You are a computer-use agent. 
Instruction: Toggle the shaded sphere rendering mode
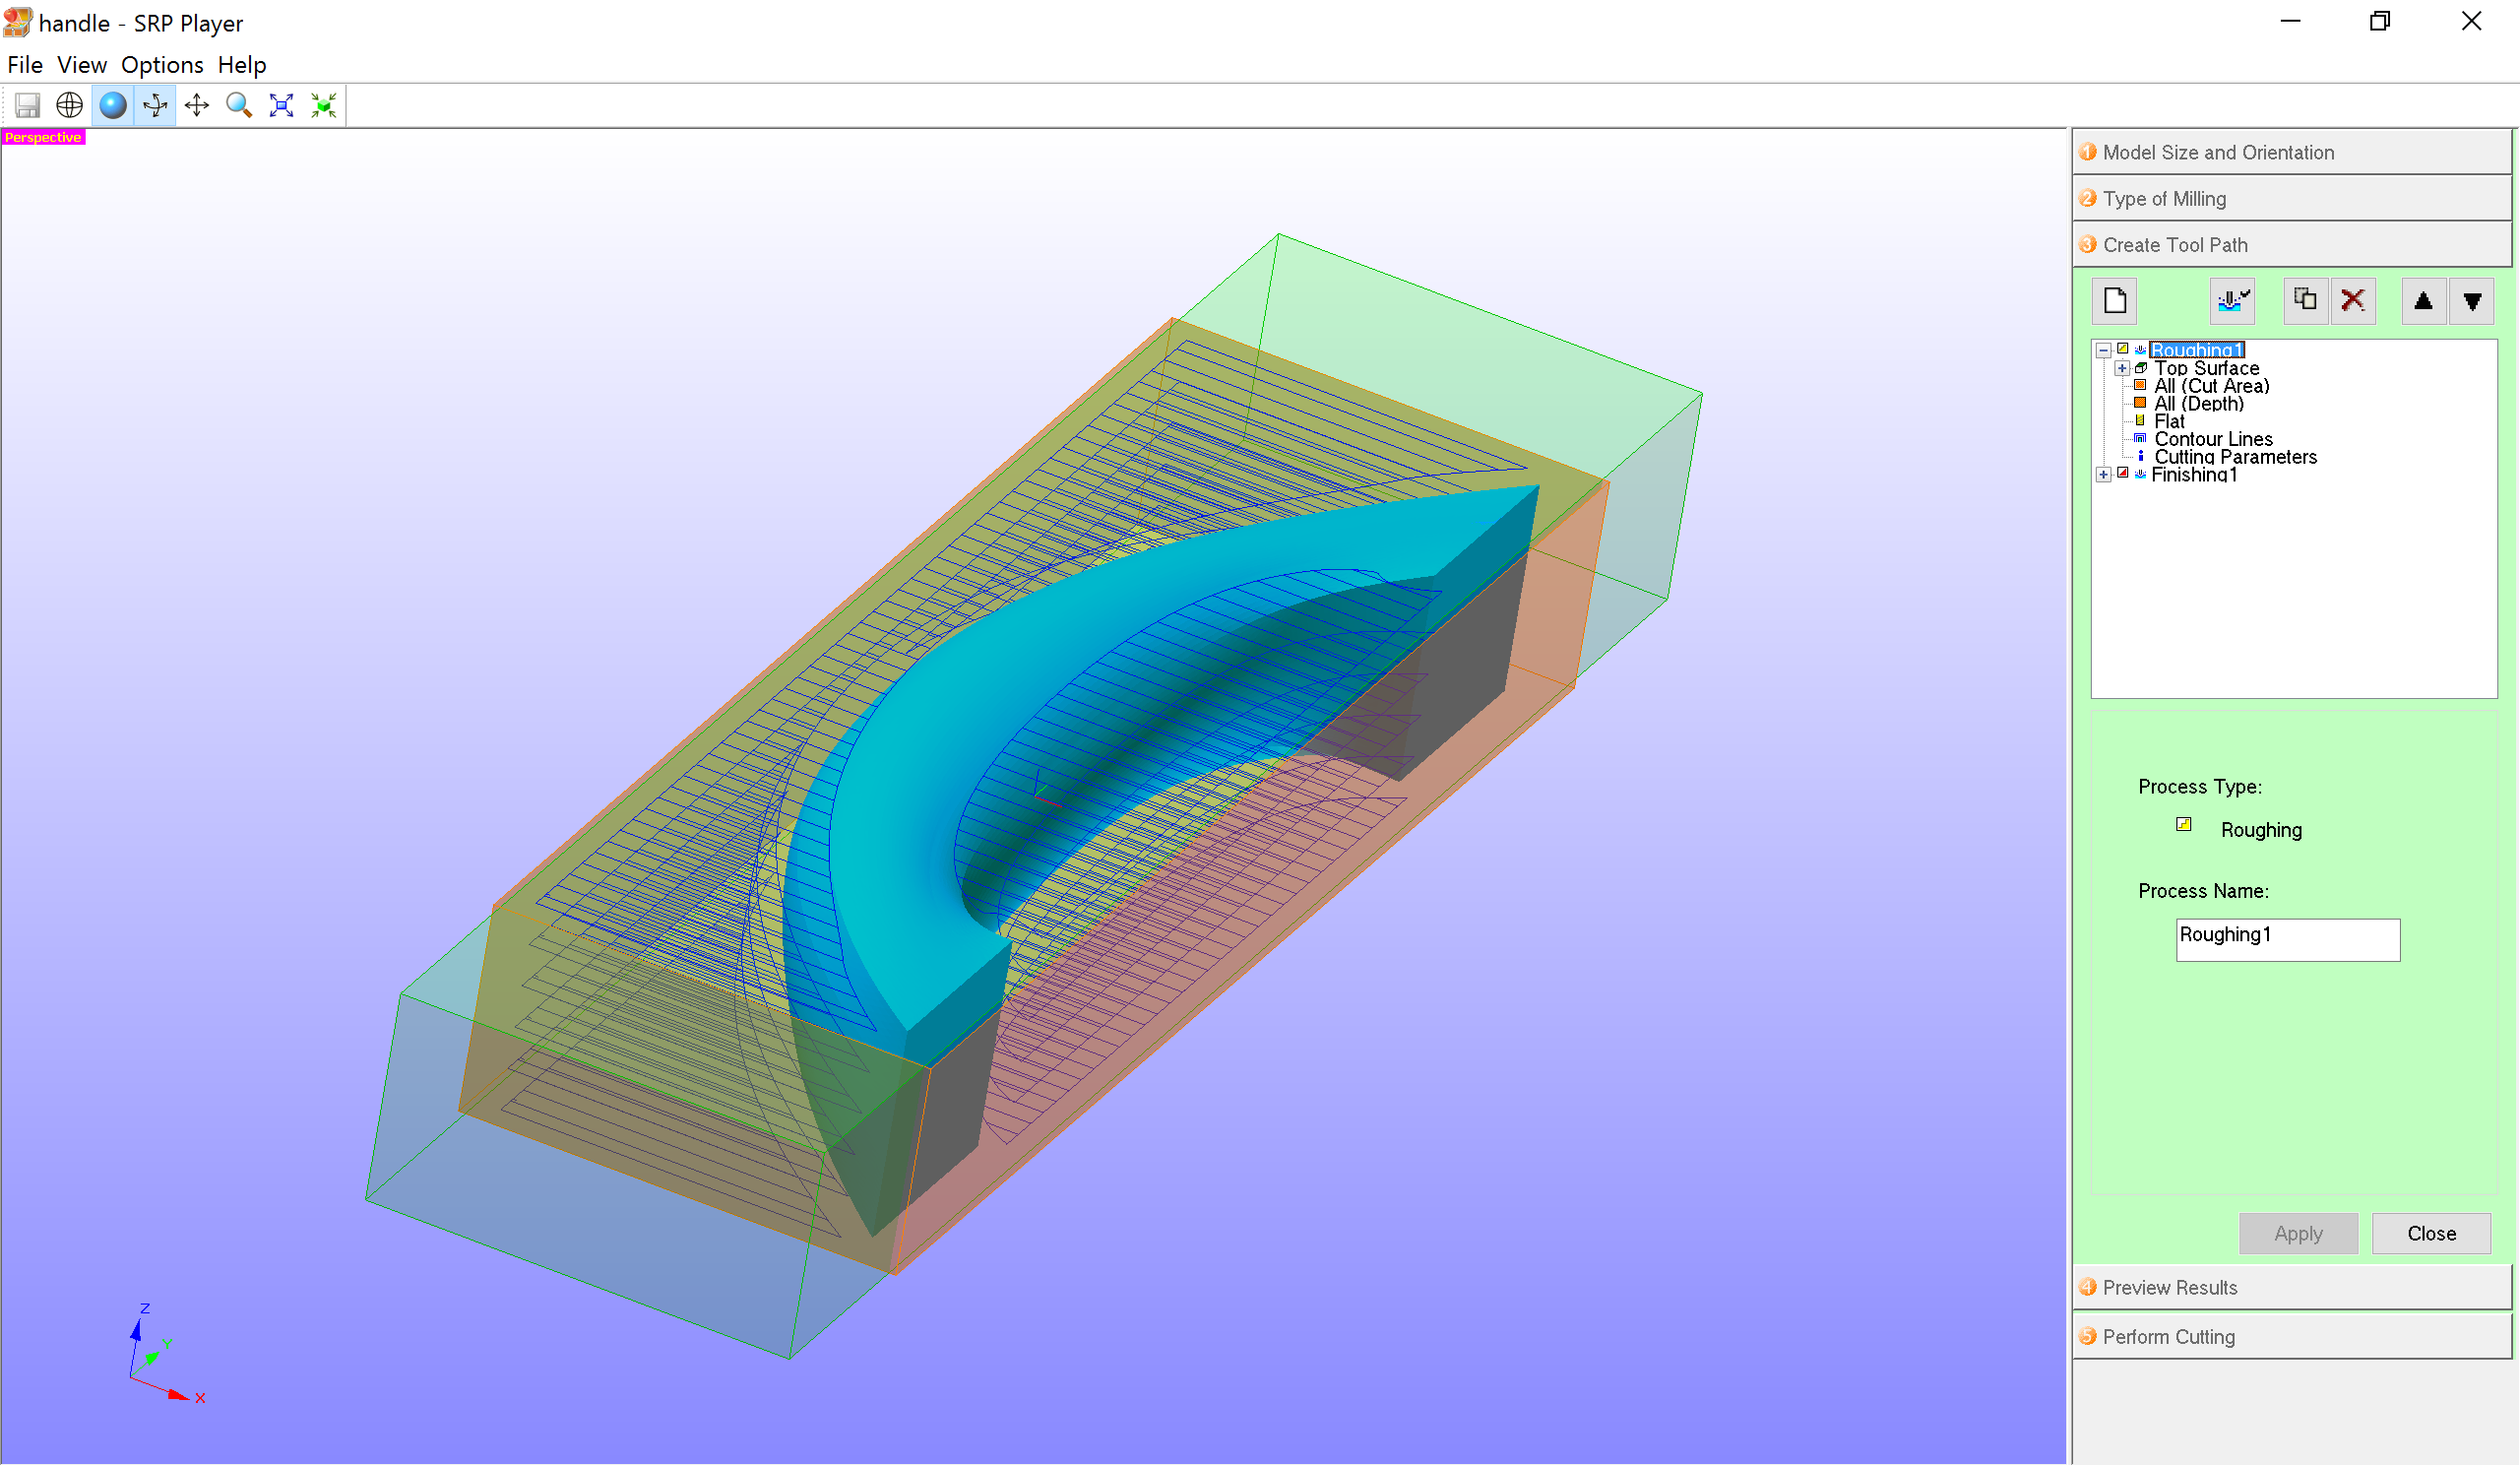113,105
